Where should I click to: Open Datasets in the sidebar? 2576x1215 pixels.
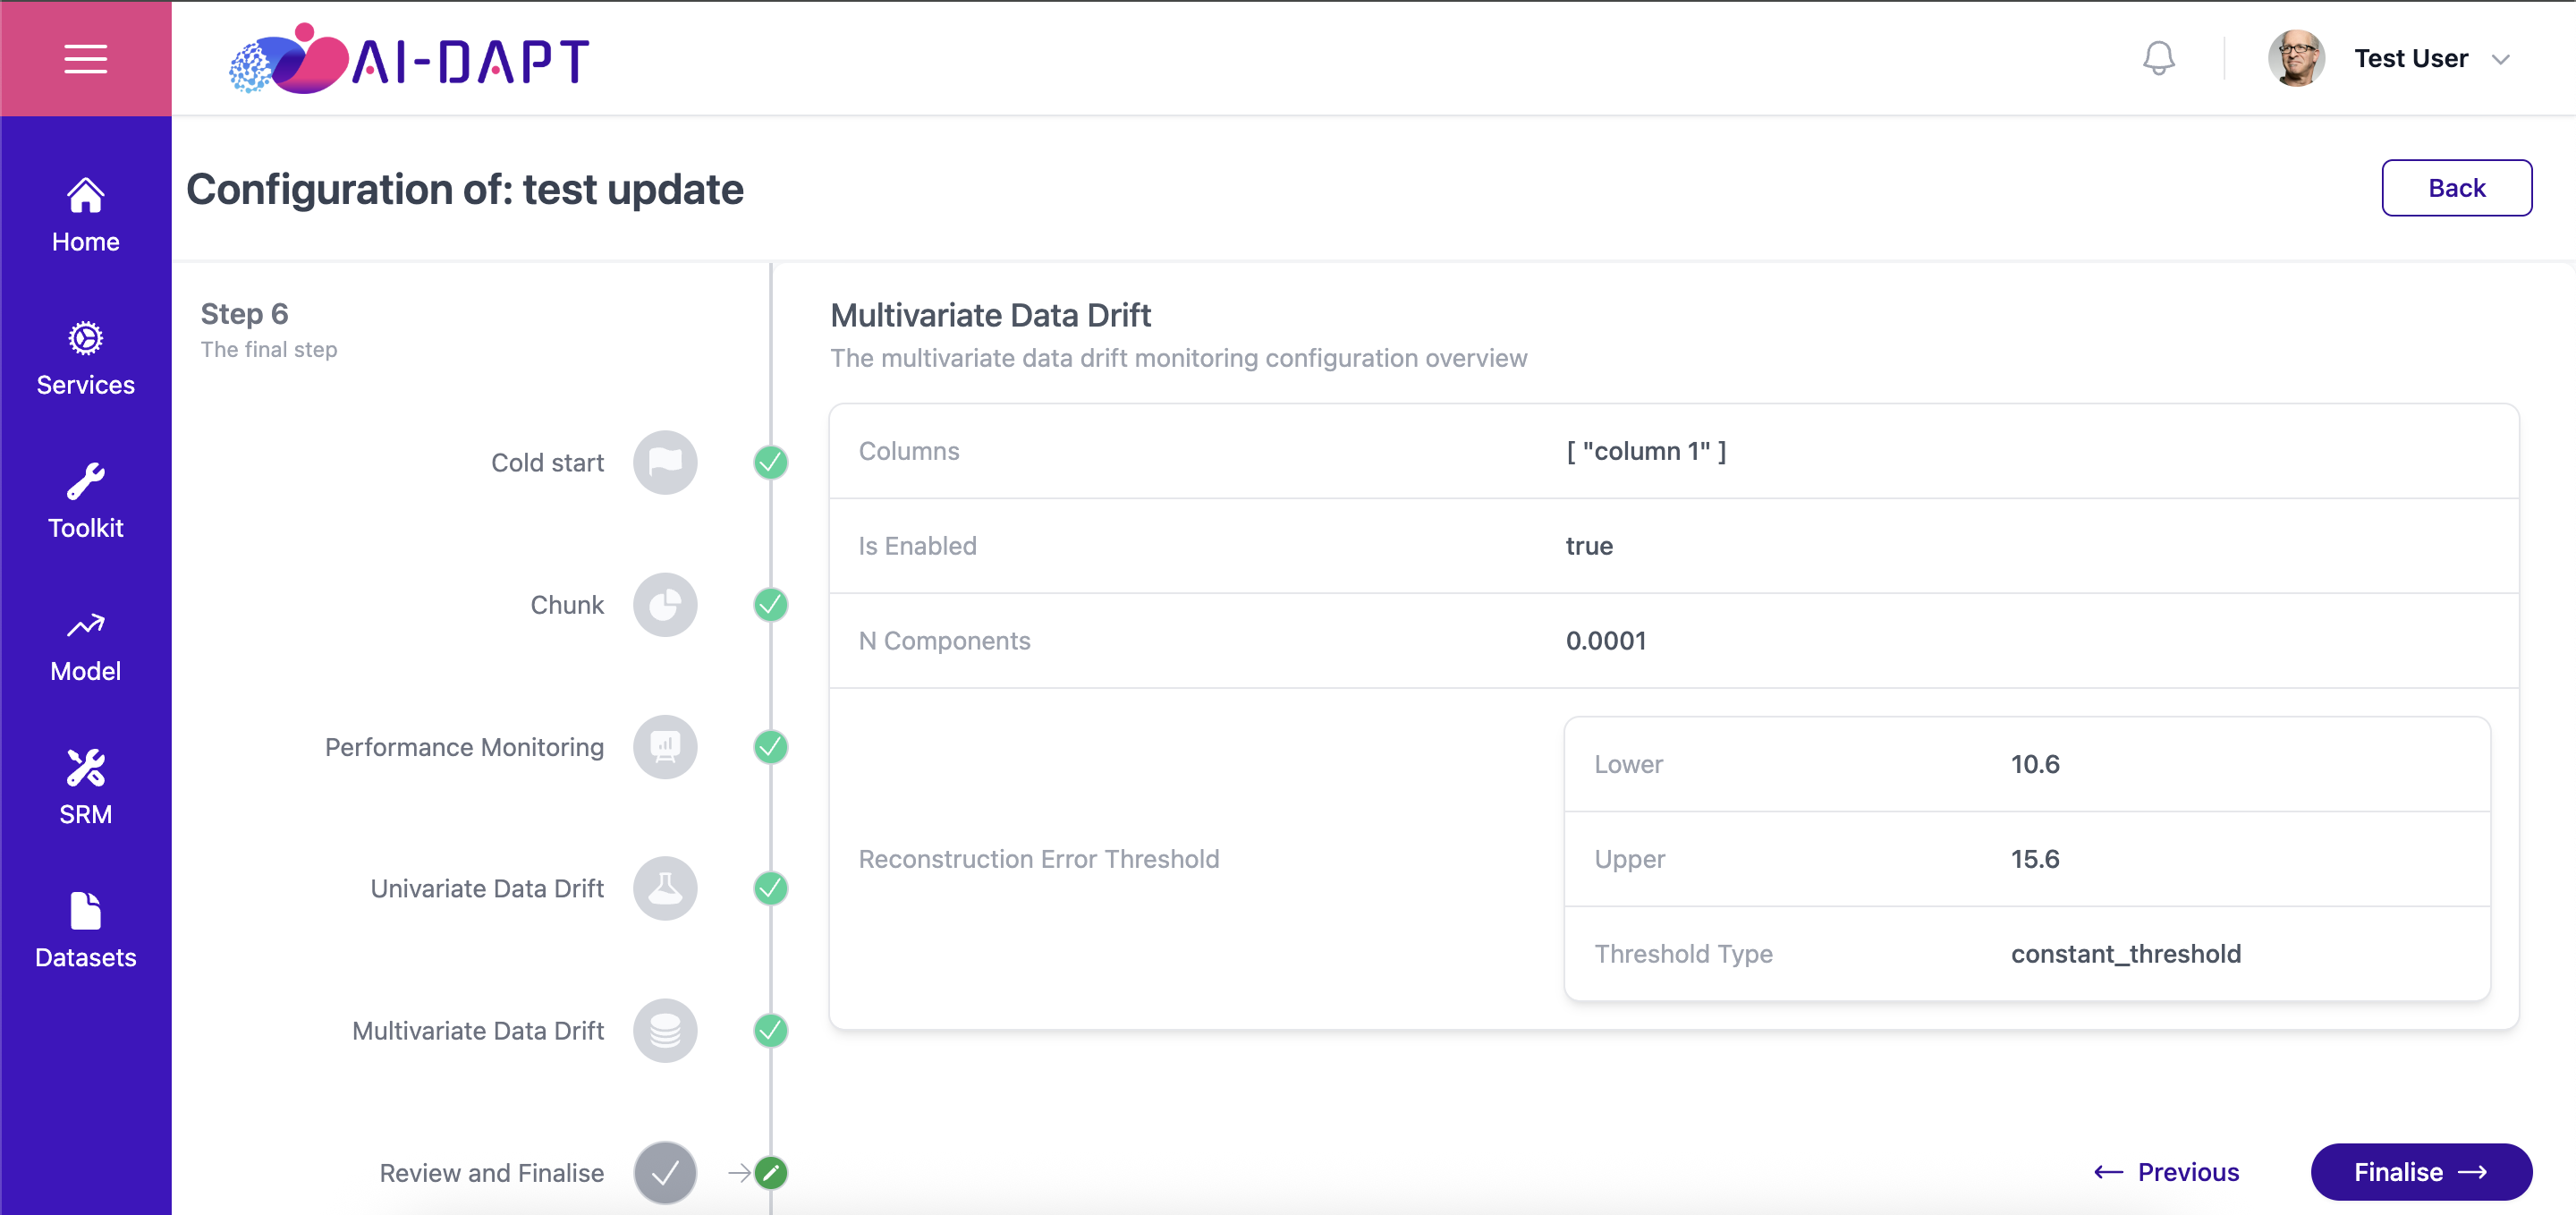click(x=85, y=930)
